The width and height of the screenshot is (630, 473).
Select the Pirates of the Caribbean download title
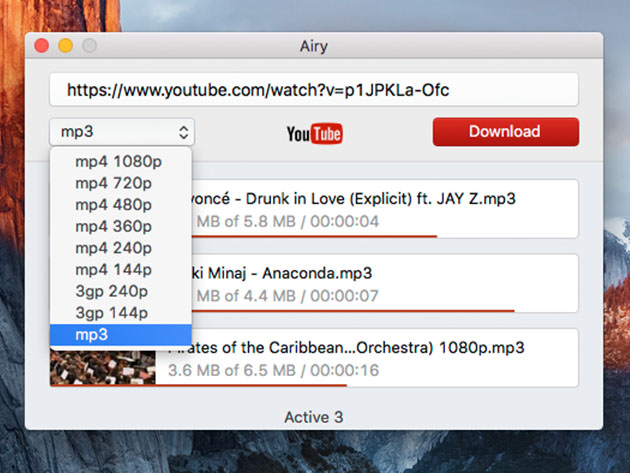346,348
